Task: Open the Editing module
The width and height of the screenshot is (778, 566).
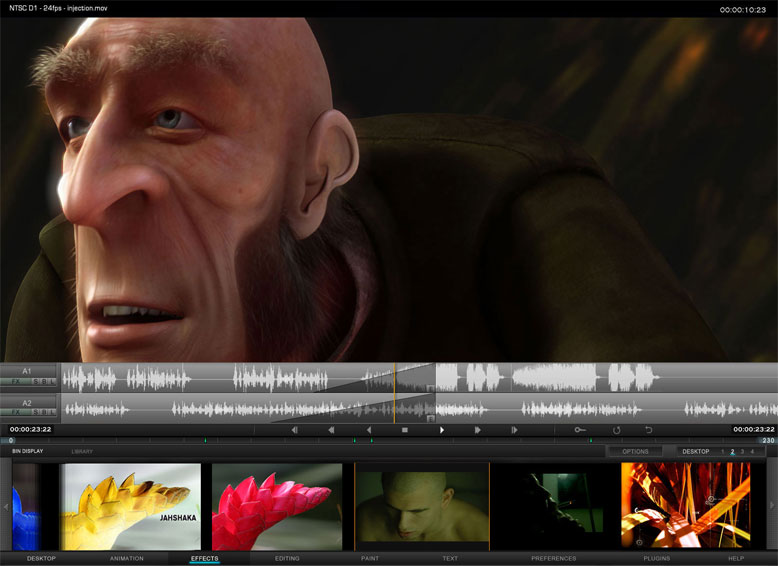Action: pyautogui.click(x=287, y=559)
